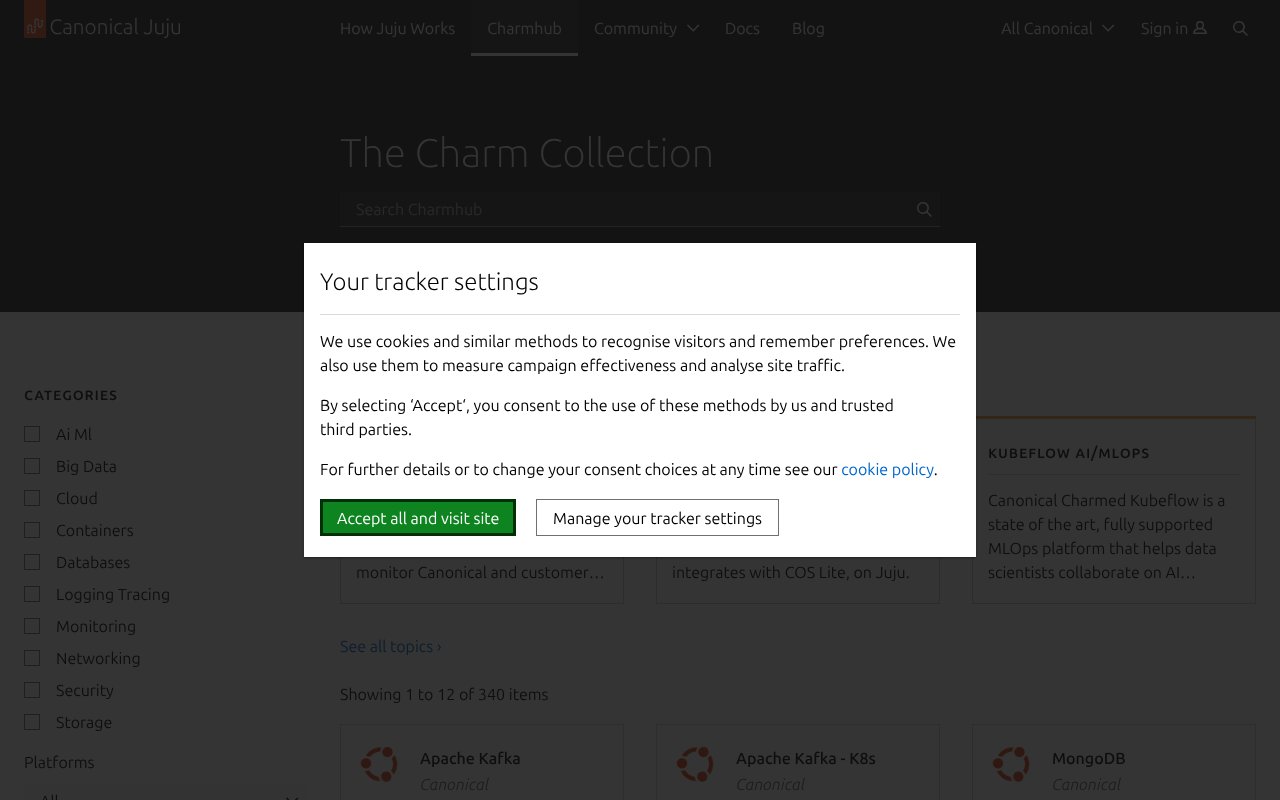Viewport: 1280px width, 800px height.
Task: Click the Apache Kafka - K8s charm icon
Action: point(695,764)
